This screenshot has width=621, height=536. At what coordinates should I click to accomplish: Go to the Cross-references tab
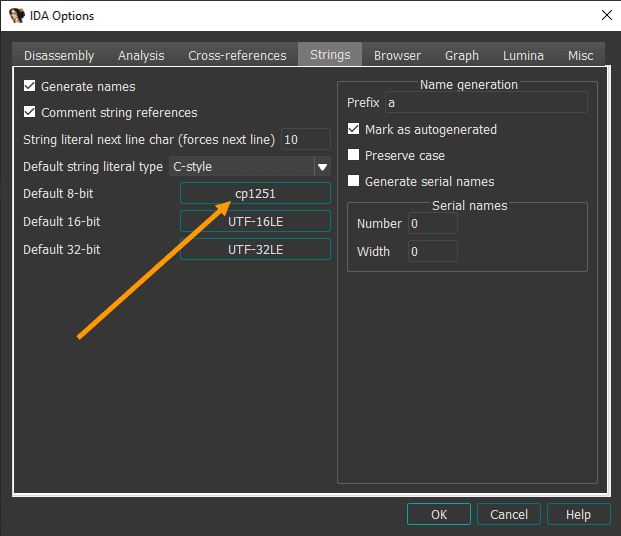click(x=237, y=56)
